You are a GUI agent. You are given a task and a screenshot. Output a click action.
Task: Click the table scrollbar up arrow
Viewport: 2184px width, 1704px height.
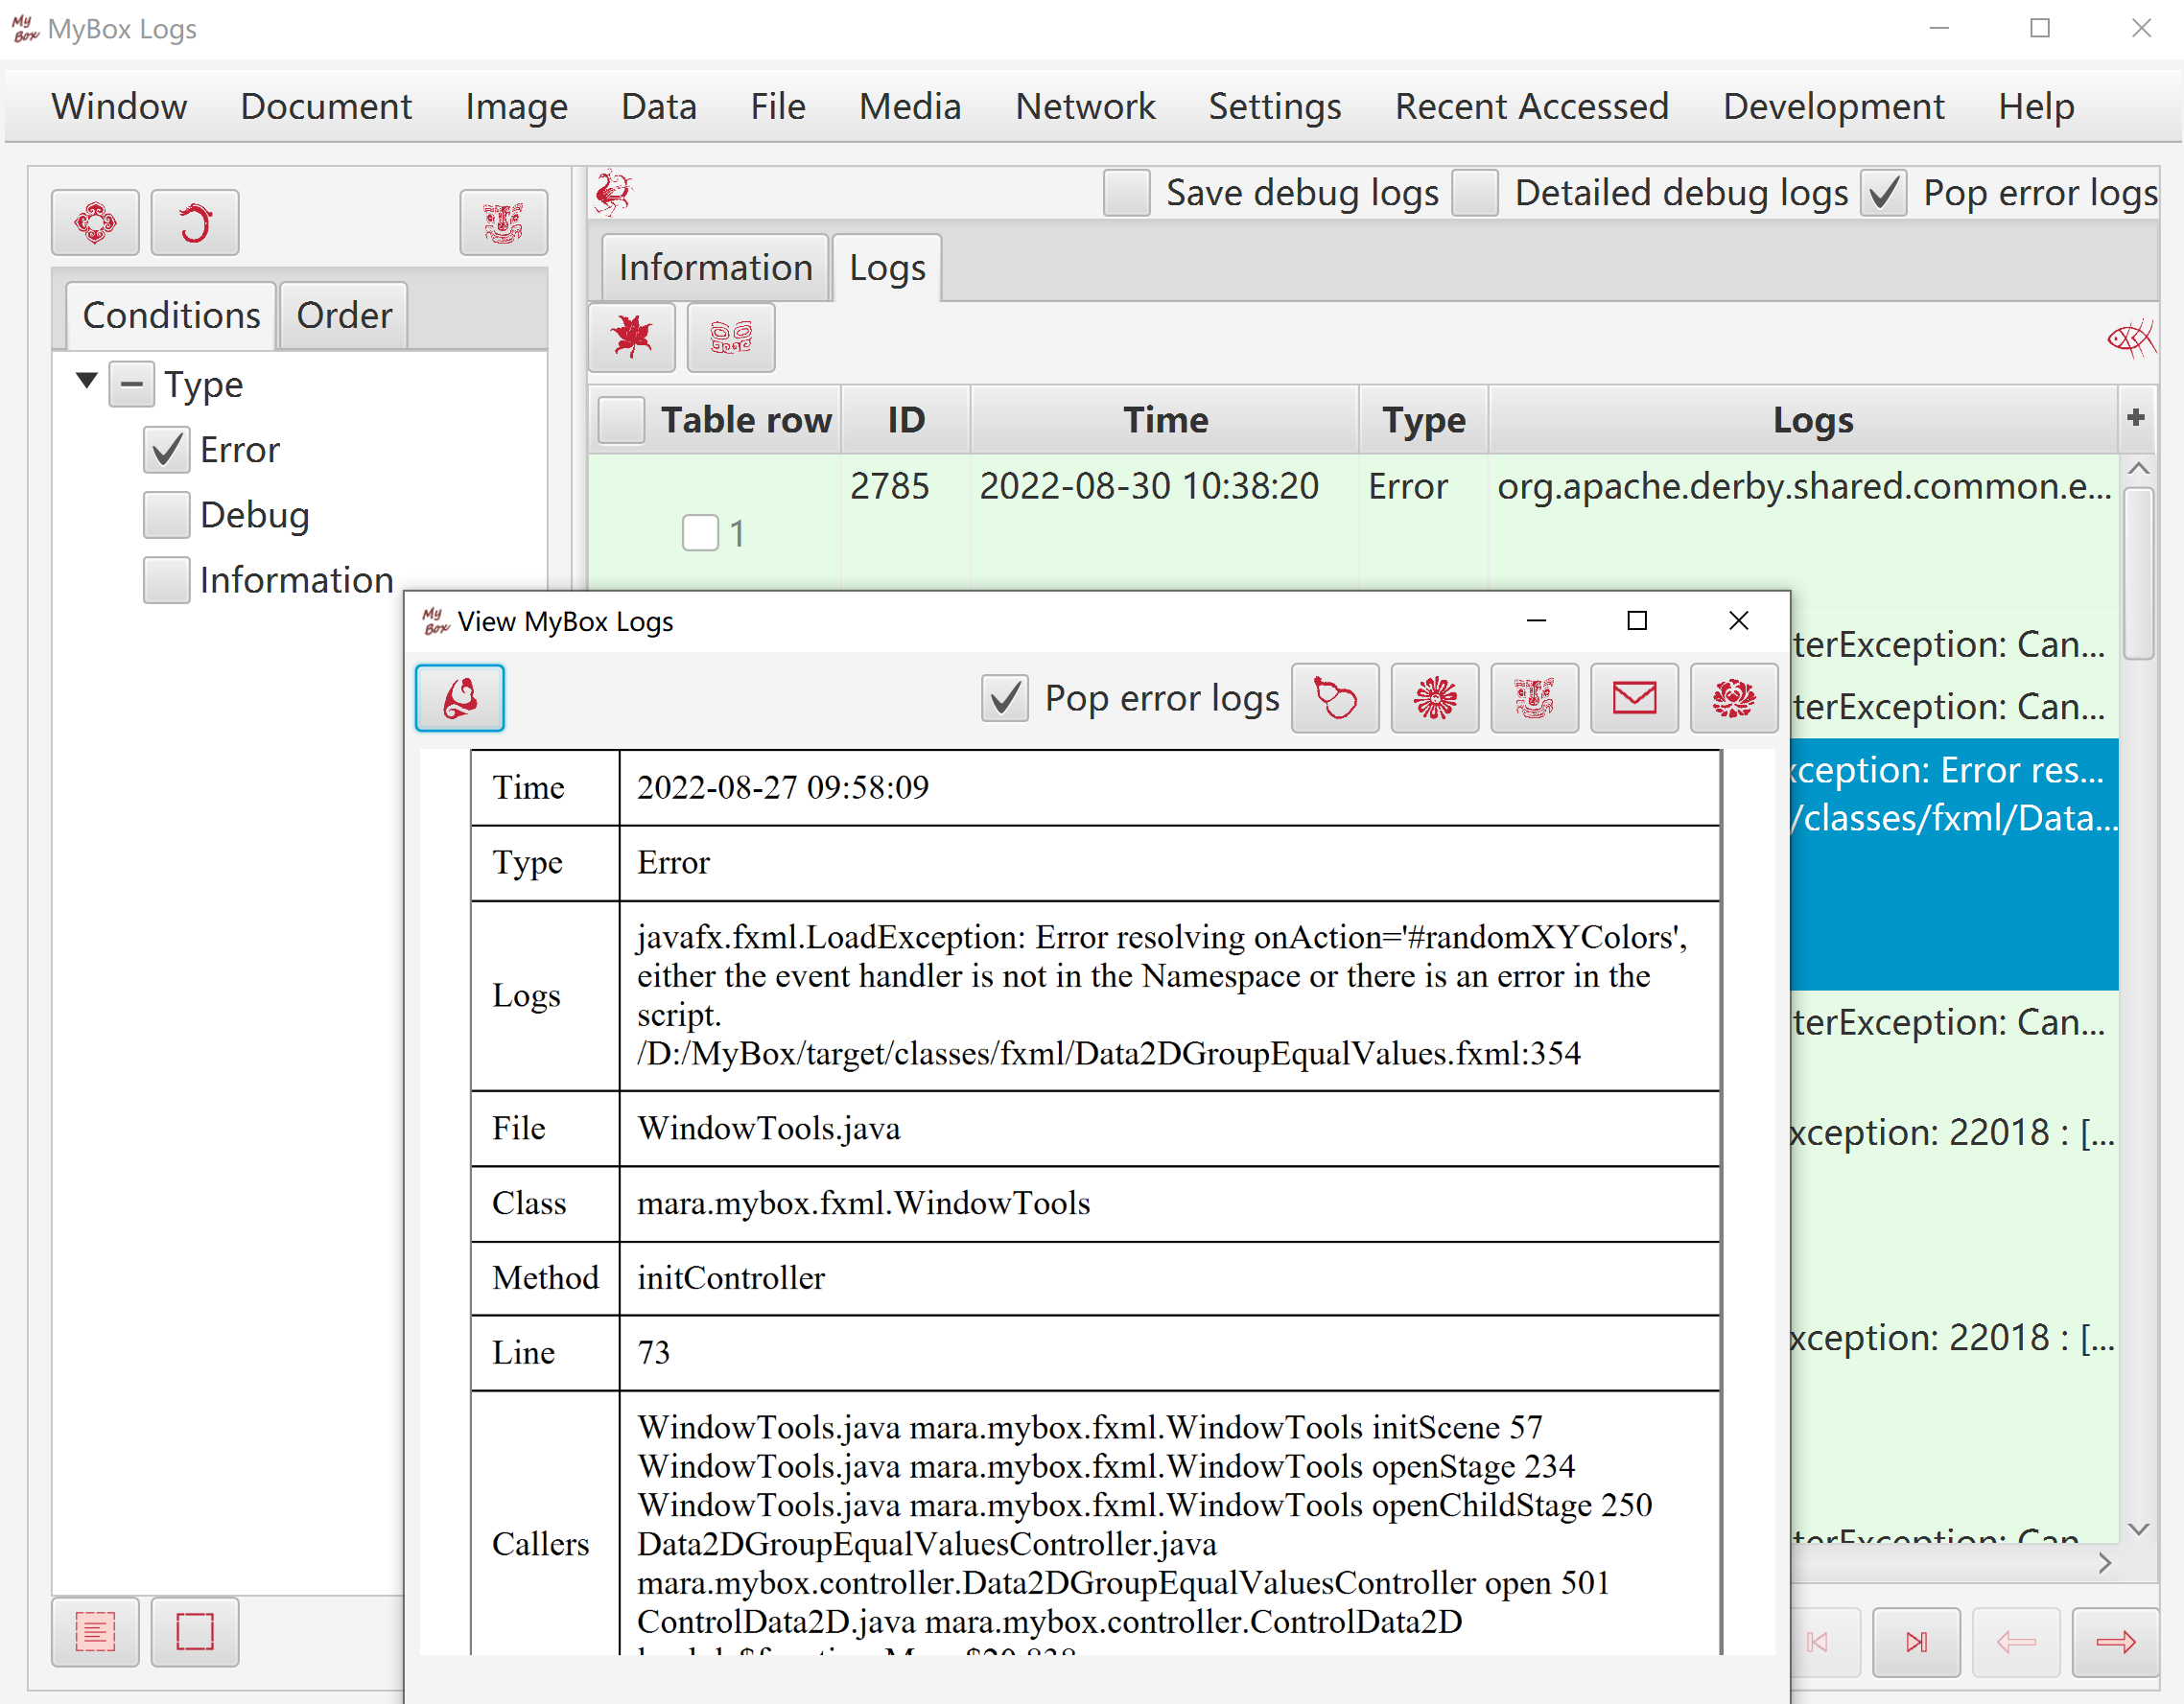[x=2138, y=468]
